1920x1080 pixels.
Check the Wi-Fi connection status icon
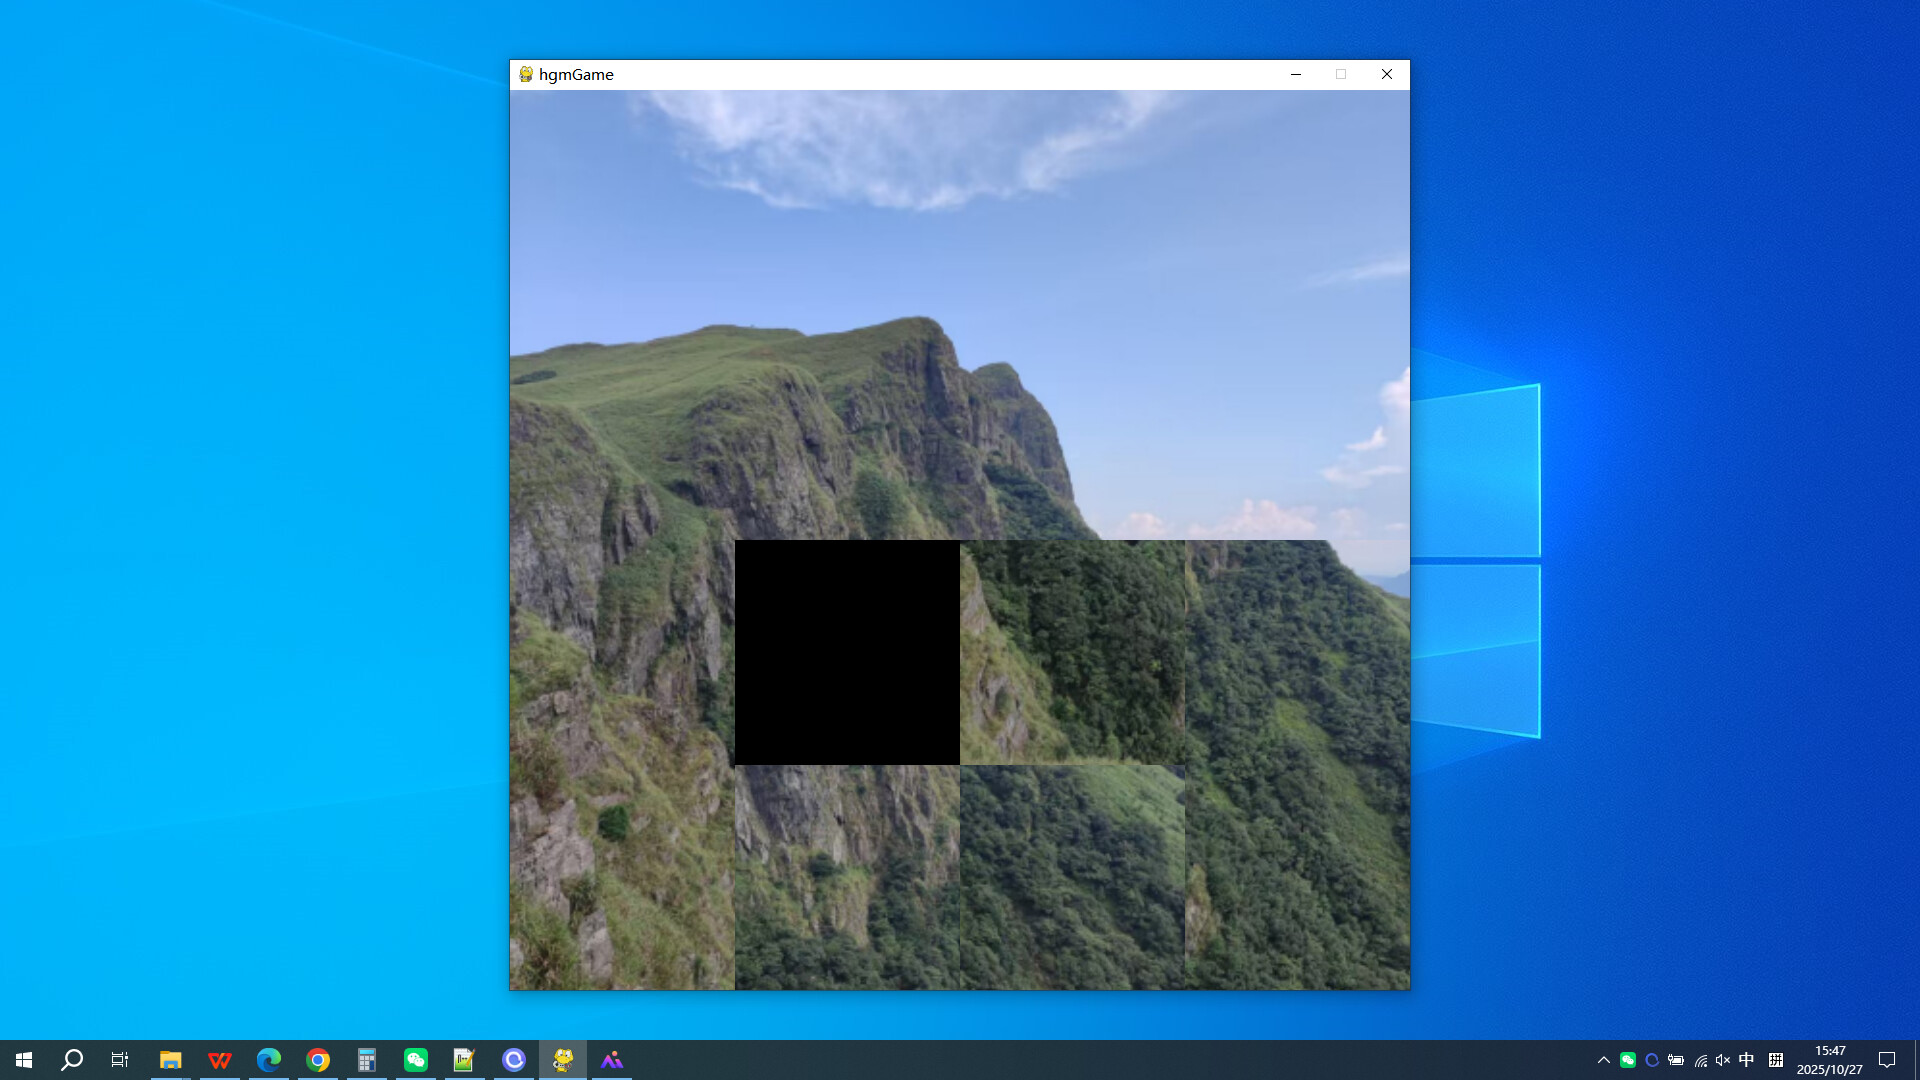pos(1700,1059)
